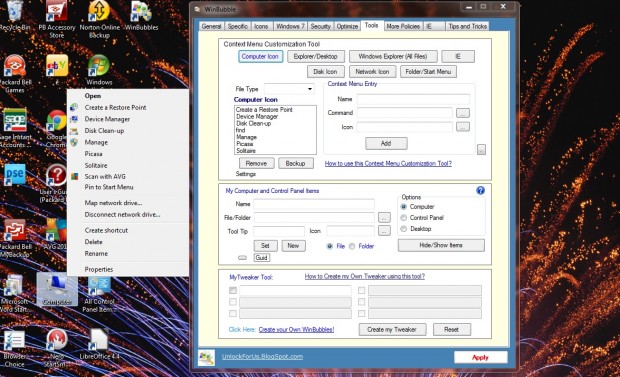Open the Browser Choice desktop icon
This screenshot has width=620, height=377.
pyautogui.click(x=15, y=348)
